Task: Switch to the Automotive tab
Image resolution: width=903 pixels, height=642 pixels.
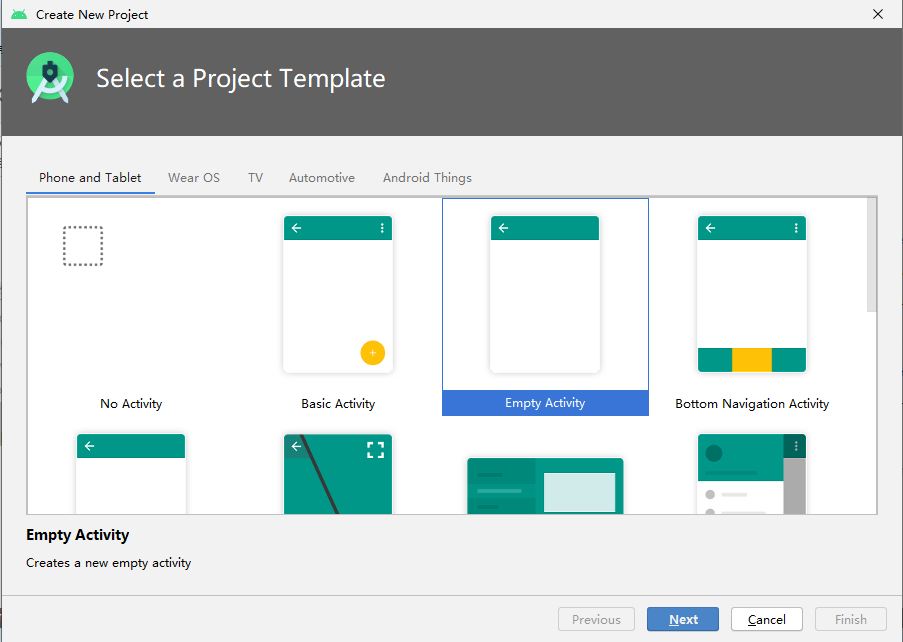Action: pyautogui.click(x=322, y=178)
